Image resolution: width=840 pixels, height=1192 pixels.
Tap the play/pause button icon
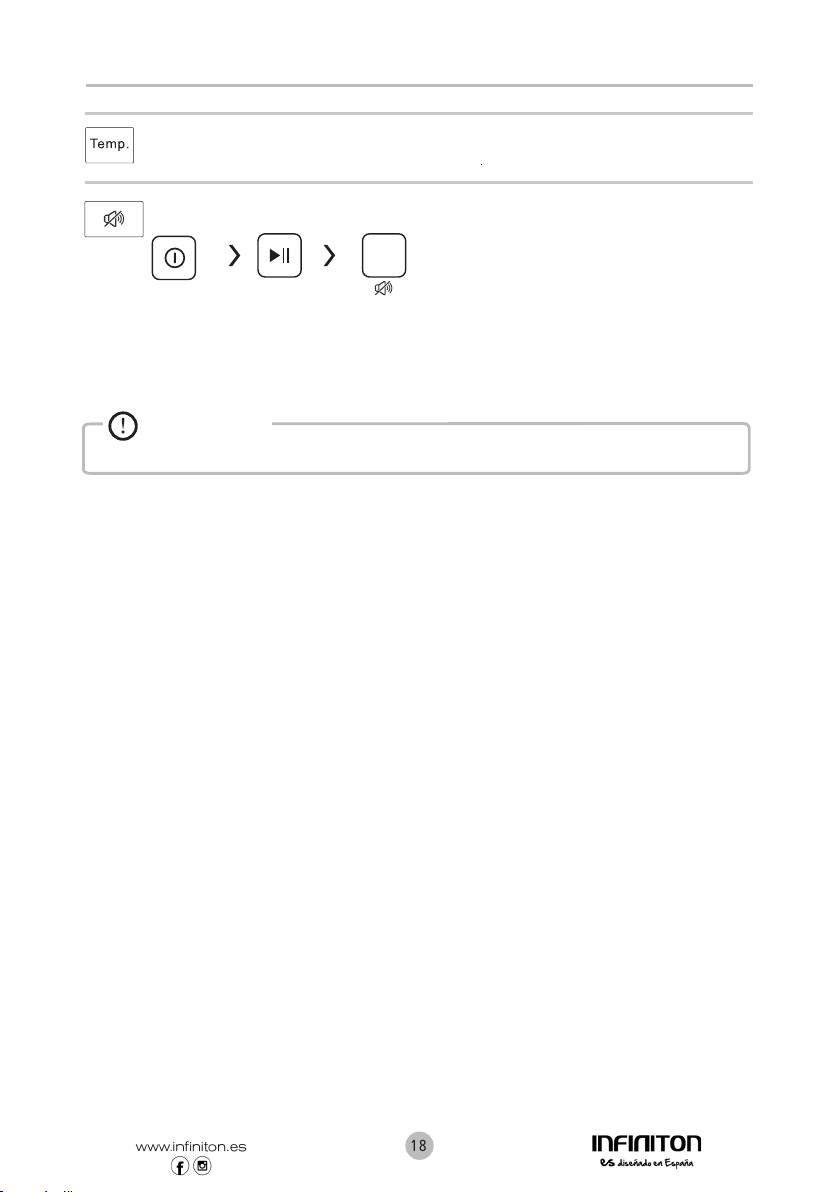tap(280, 255)
